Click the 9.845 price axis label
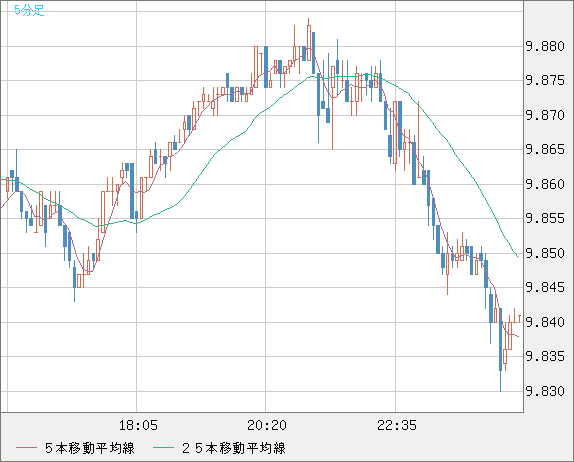This screenshot has width=574, height=462. click(x=545, y=287)
